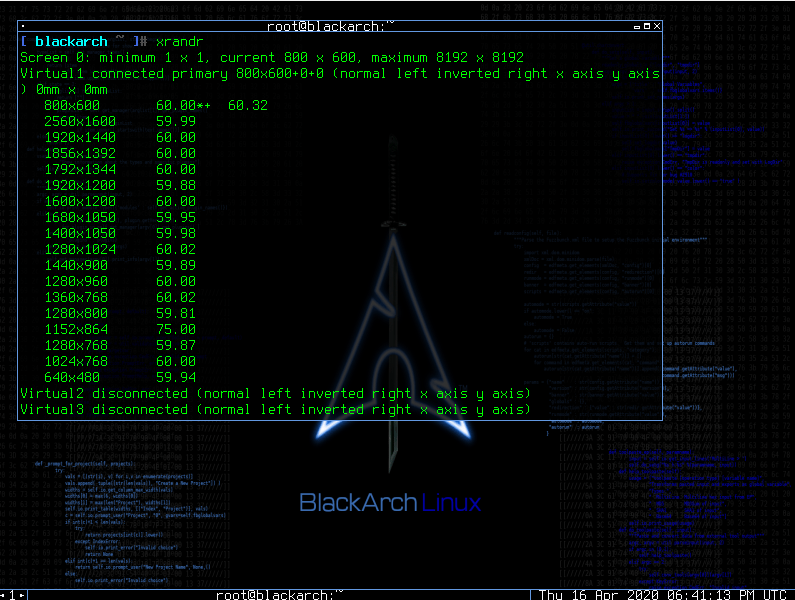795x600 pixels.
Task: Minimize the root@blackarch terminal window
Action: 637,26
